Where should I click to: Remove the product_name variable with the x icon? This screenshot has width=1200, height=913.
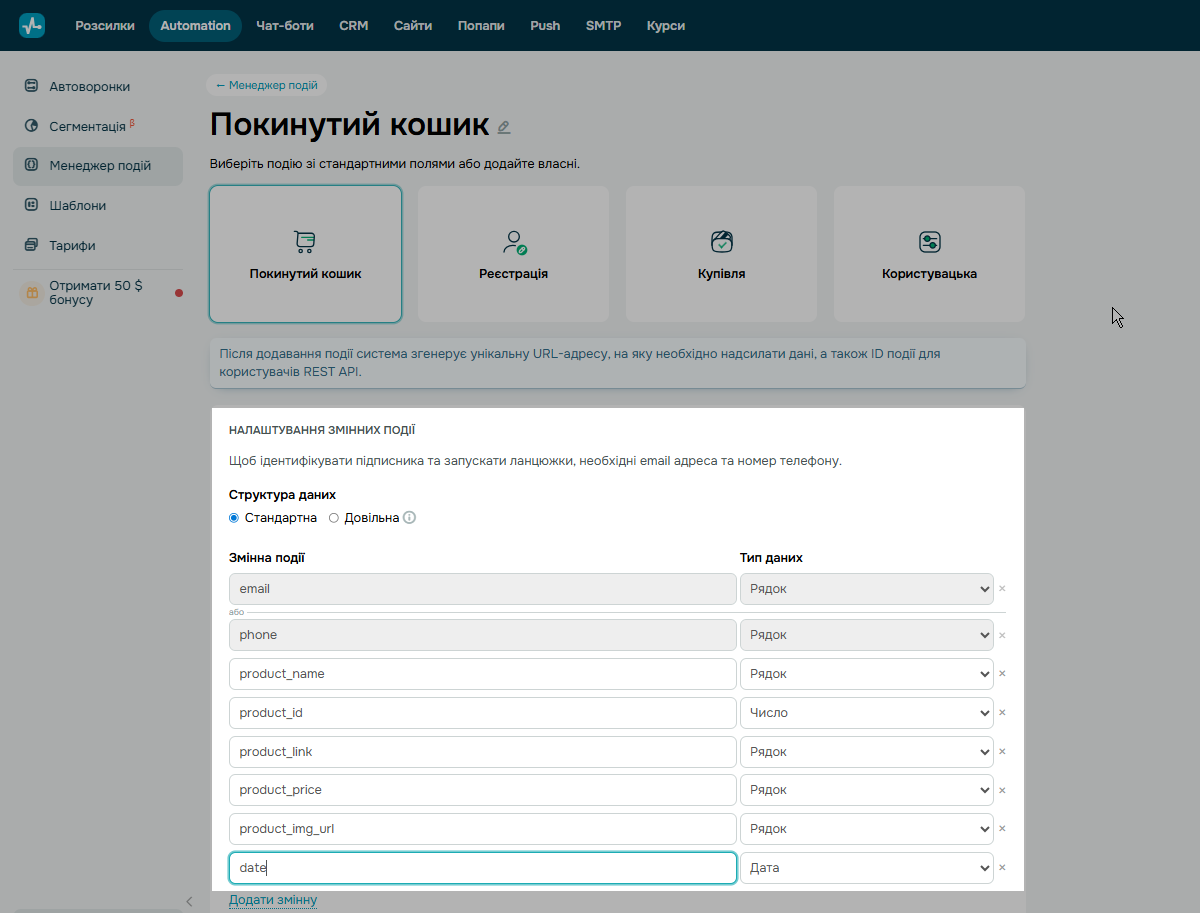[x=1002, y=674]
